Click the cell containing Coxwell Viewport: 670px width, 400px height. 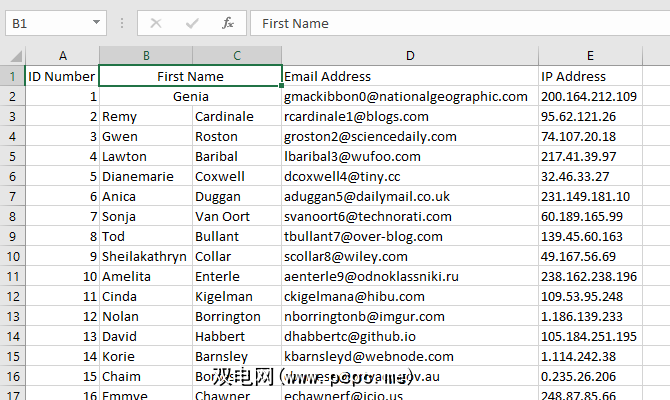(x=237, y=176)
